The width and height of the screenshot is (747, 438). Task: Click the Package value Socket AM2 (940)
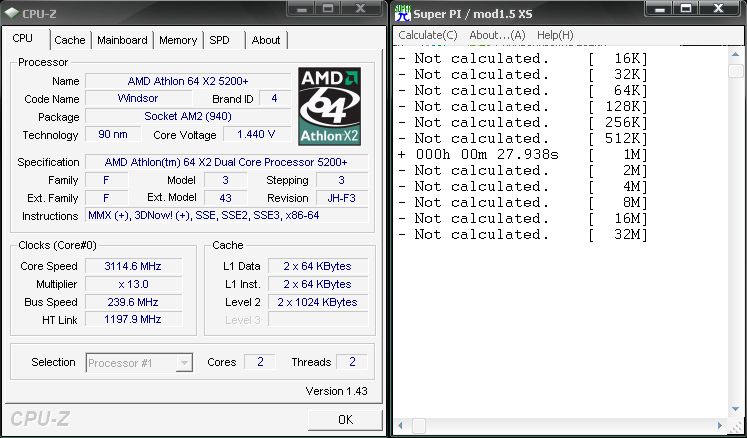point(188,116)
